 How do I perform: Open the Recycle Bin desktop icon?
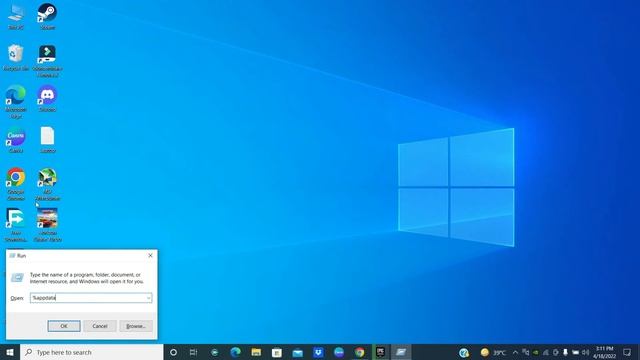point(16,58)
